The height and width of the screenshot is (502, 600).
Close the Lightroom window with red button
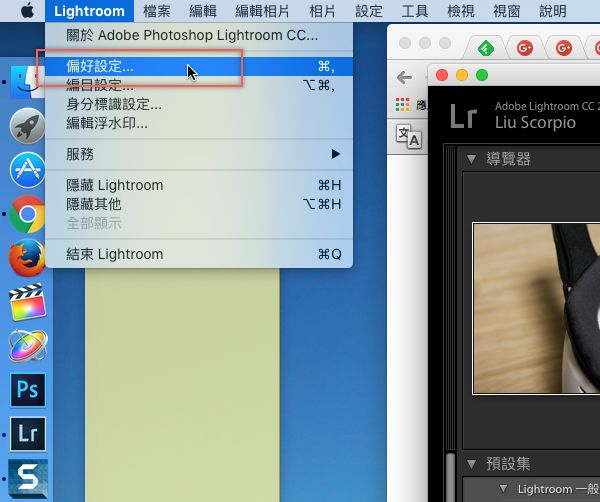[442, 75]
